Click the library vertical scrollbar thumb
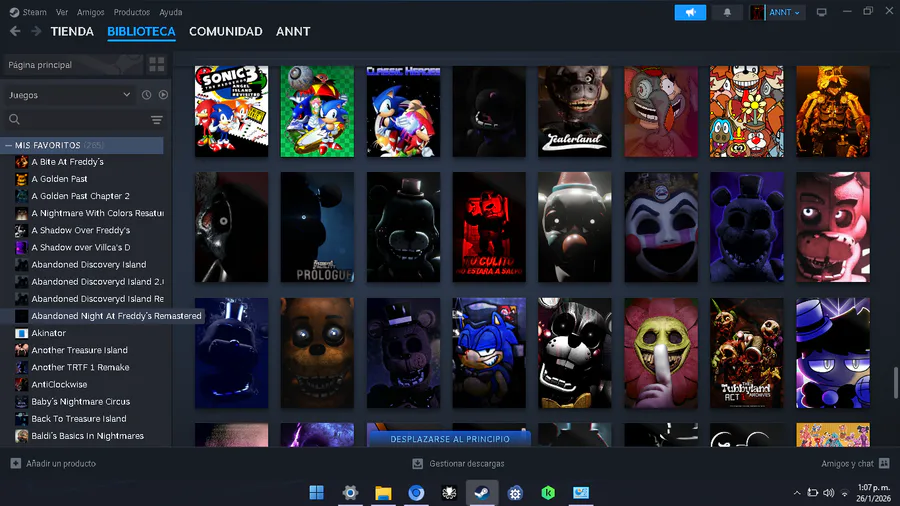 point(895,383)
